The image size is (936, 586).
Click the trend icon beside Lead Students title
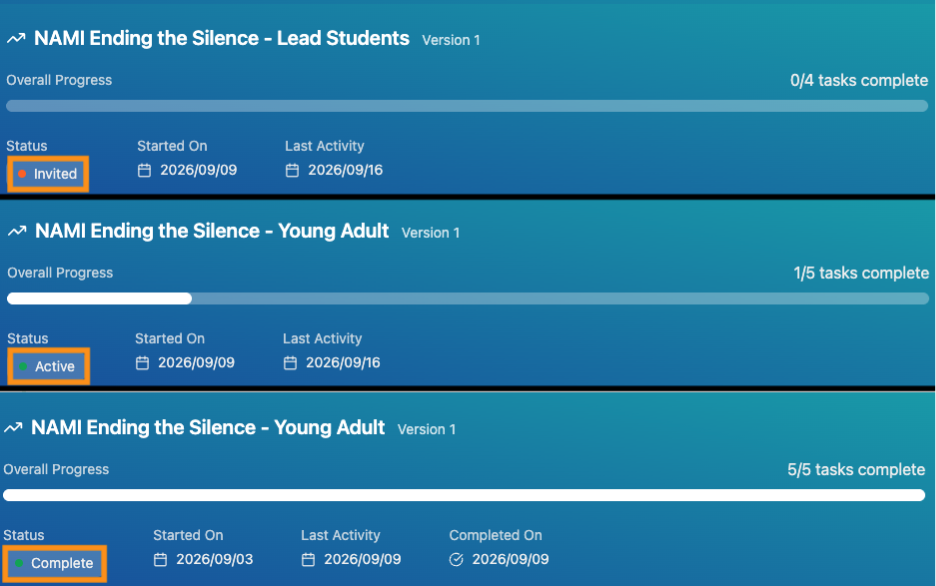[x=16, y=39]
